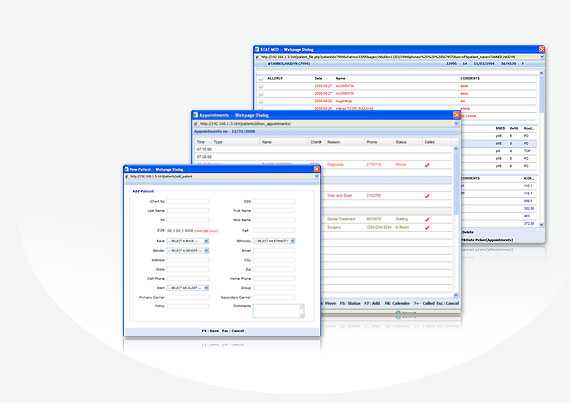Open the Gender dropdown in New Patient
570x403 pixels.
pos(188,251)
